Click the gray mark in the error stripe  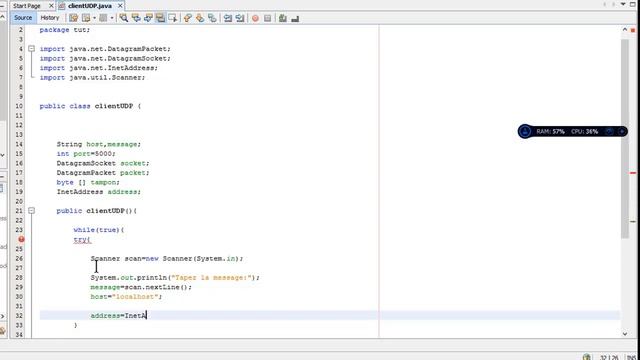[633, 222]
